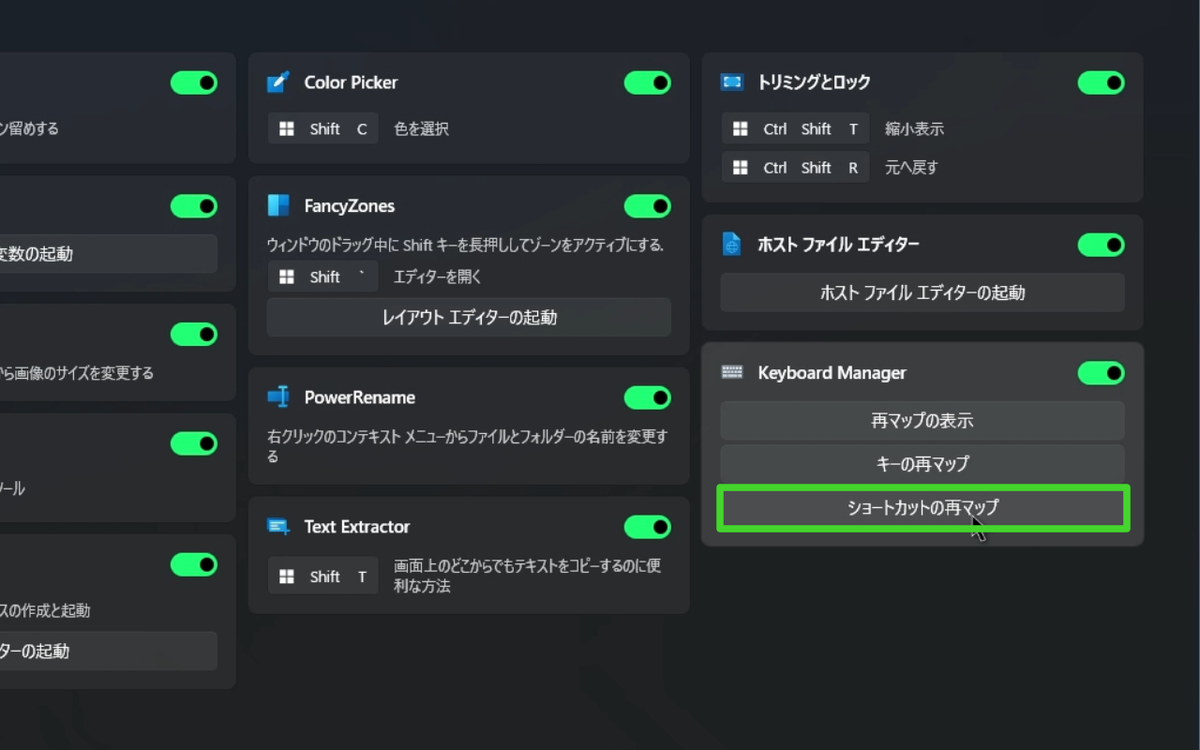The height and width of the screenshot is (750, 1200).
Task: Click the Windows key icon in Color Picker shortcut
Action: pyautogui.click(x=287, y=129)
